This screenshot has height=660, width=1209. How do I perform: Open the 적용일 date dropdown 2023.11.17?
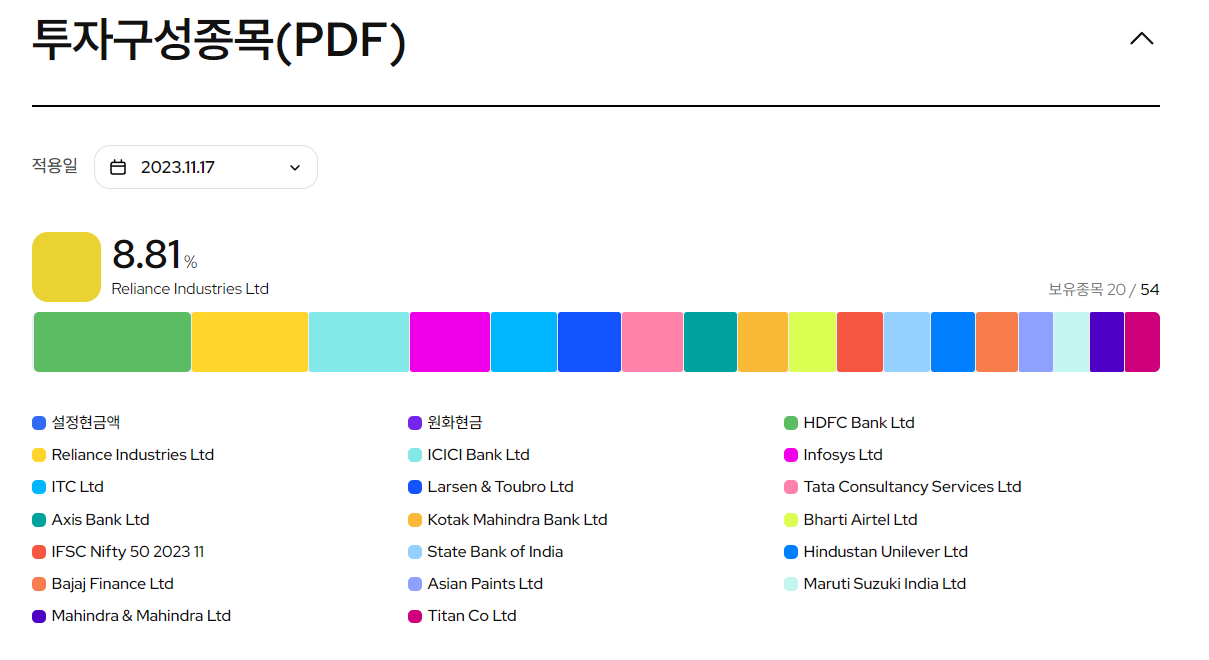click(206, 167)
